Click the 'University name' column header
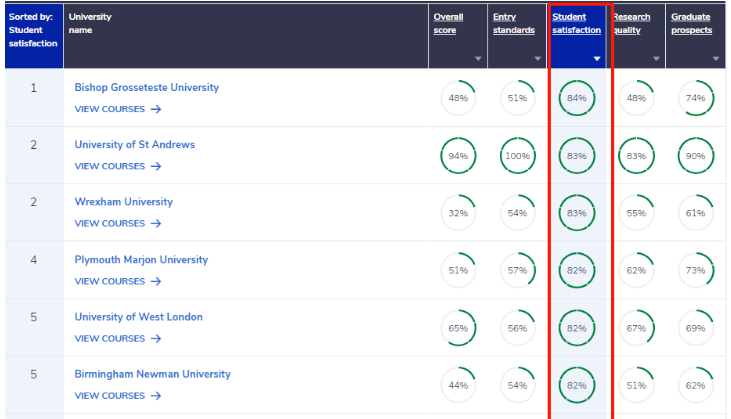Screen dimensions: 731x419 coord(246,36)
